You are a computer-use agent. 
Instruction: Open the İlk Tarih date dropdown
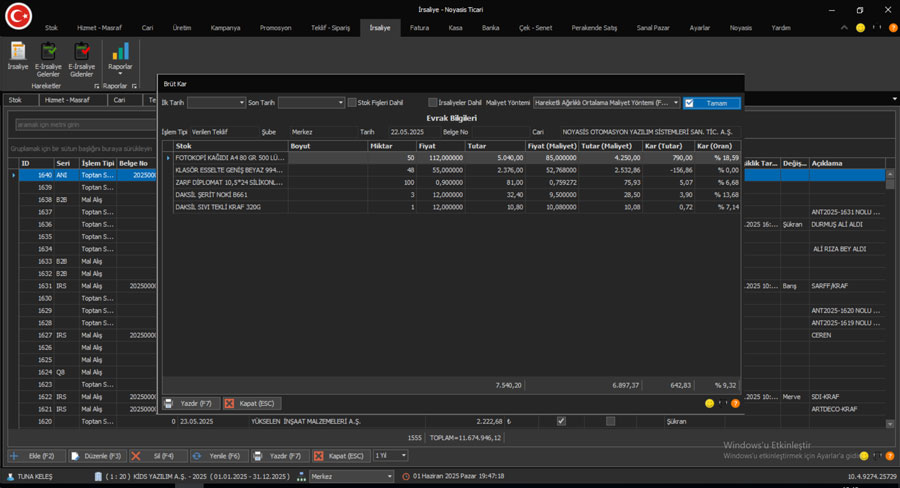click(241, 103)
